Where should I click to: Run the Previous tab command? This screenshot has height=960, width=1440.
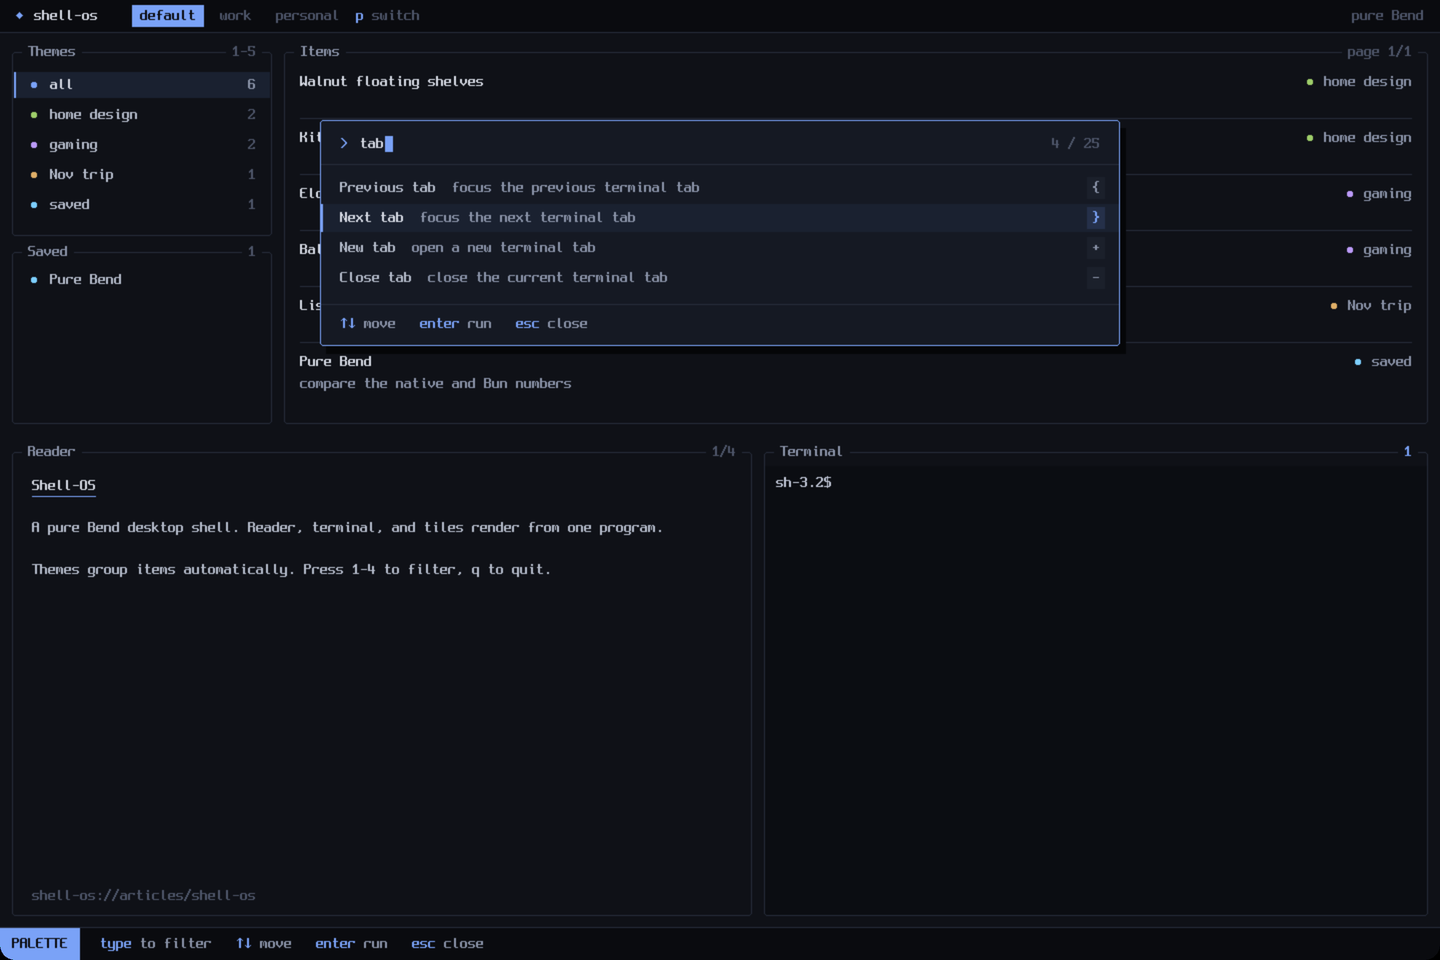720,187
